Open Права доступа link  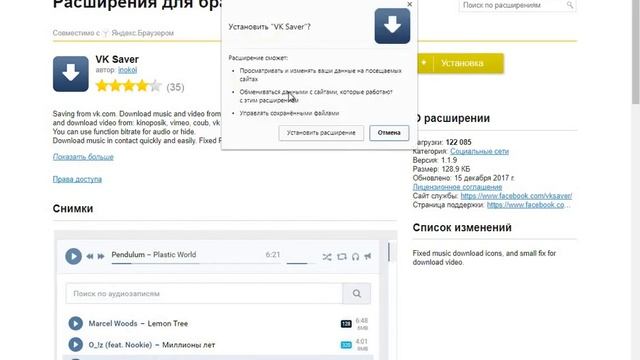tap(77, 179)
